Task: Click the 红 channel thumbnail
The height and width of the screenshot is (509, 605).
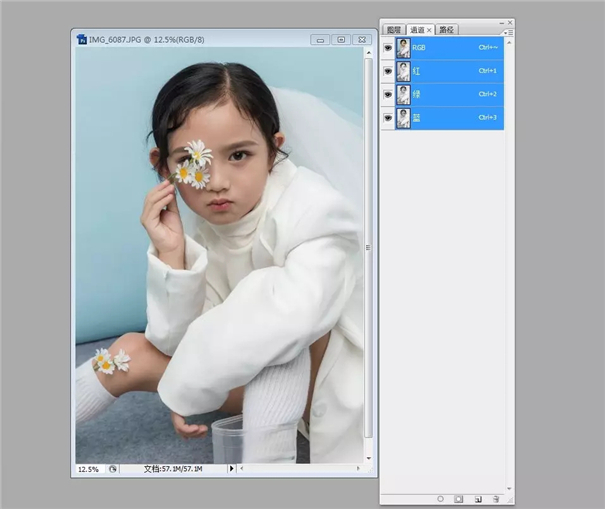Action: click(403, 71)
